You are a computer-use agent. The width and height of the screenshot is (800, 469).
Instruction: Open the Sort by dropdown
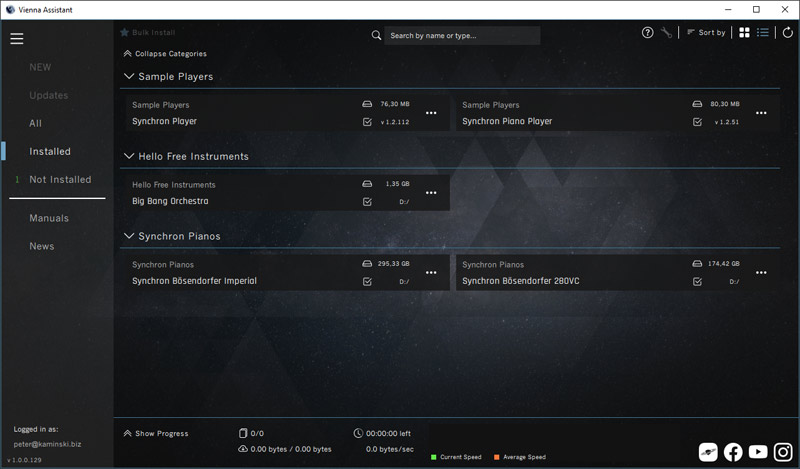point(706,33)
